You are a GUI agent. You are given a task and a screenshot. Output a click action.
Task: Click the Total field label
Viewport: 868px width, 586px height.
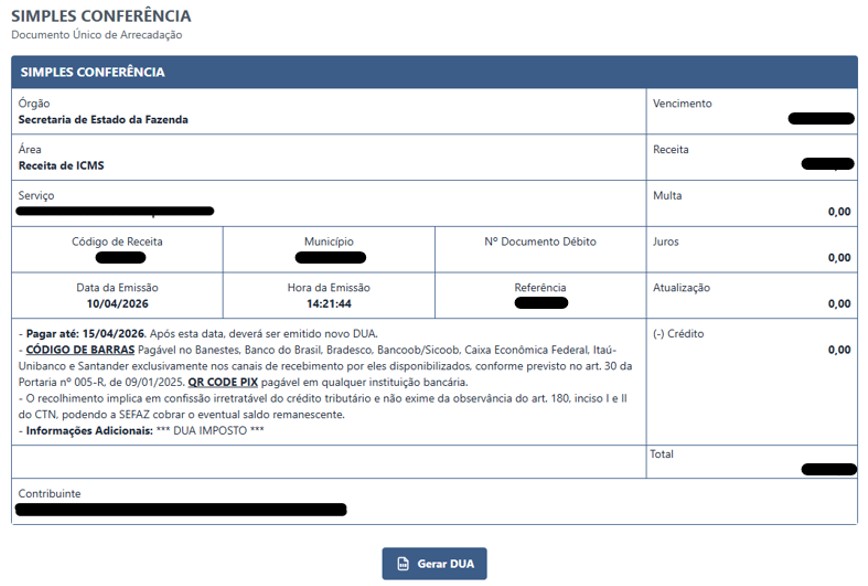[661, 454]
